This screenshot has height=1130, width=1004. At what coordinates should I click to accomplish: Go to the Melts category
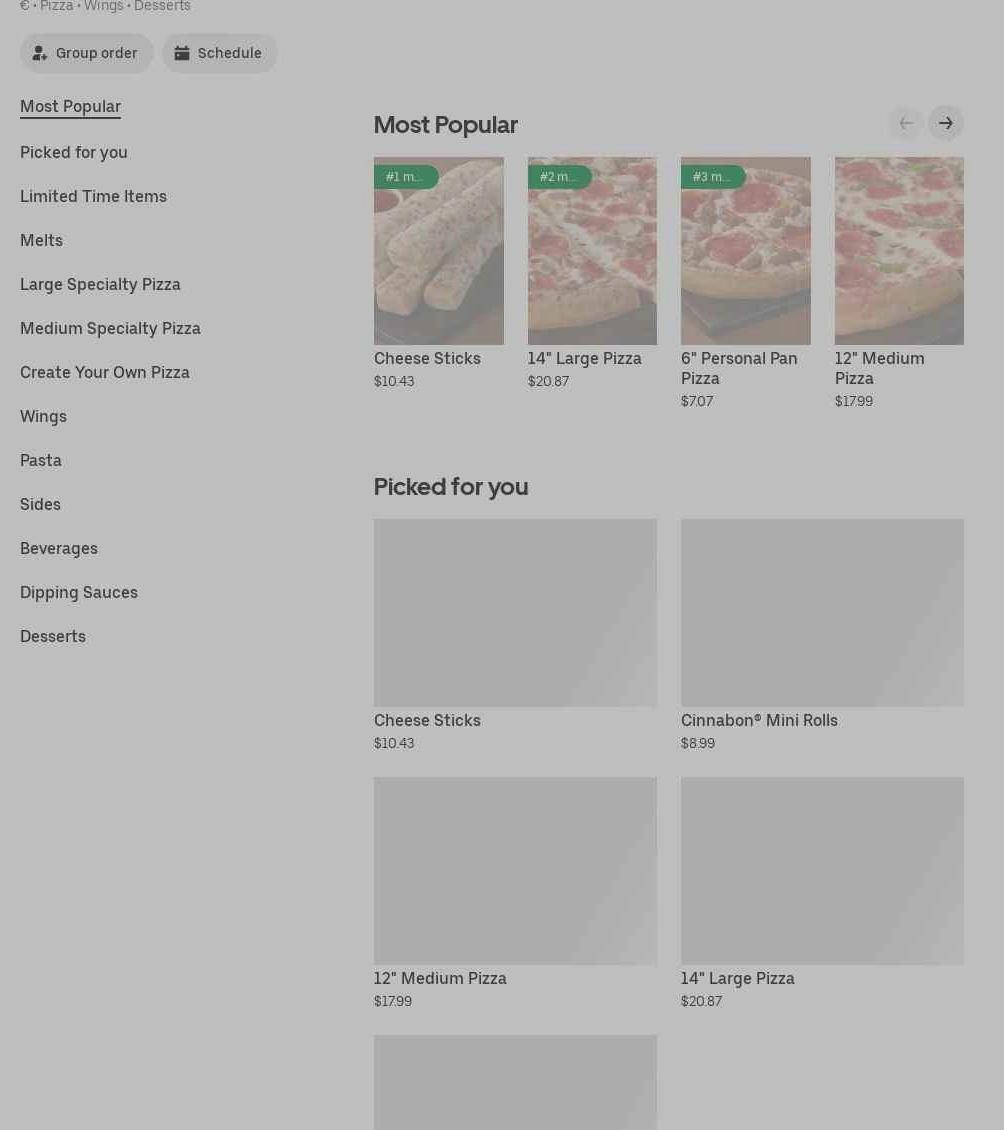point(41,240)
